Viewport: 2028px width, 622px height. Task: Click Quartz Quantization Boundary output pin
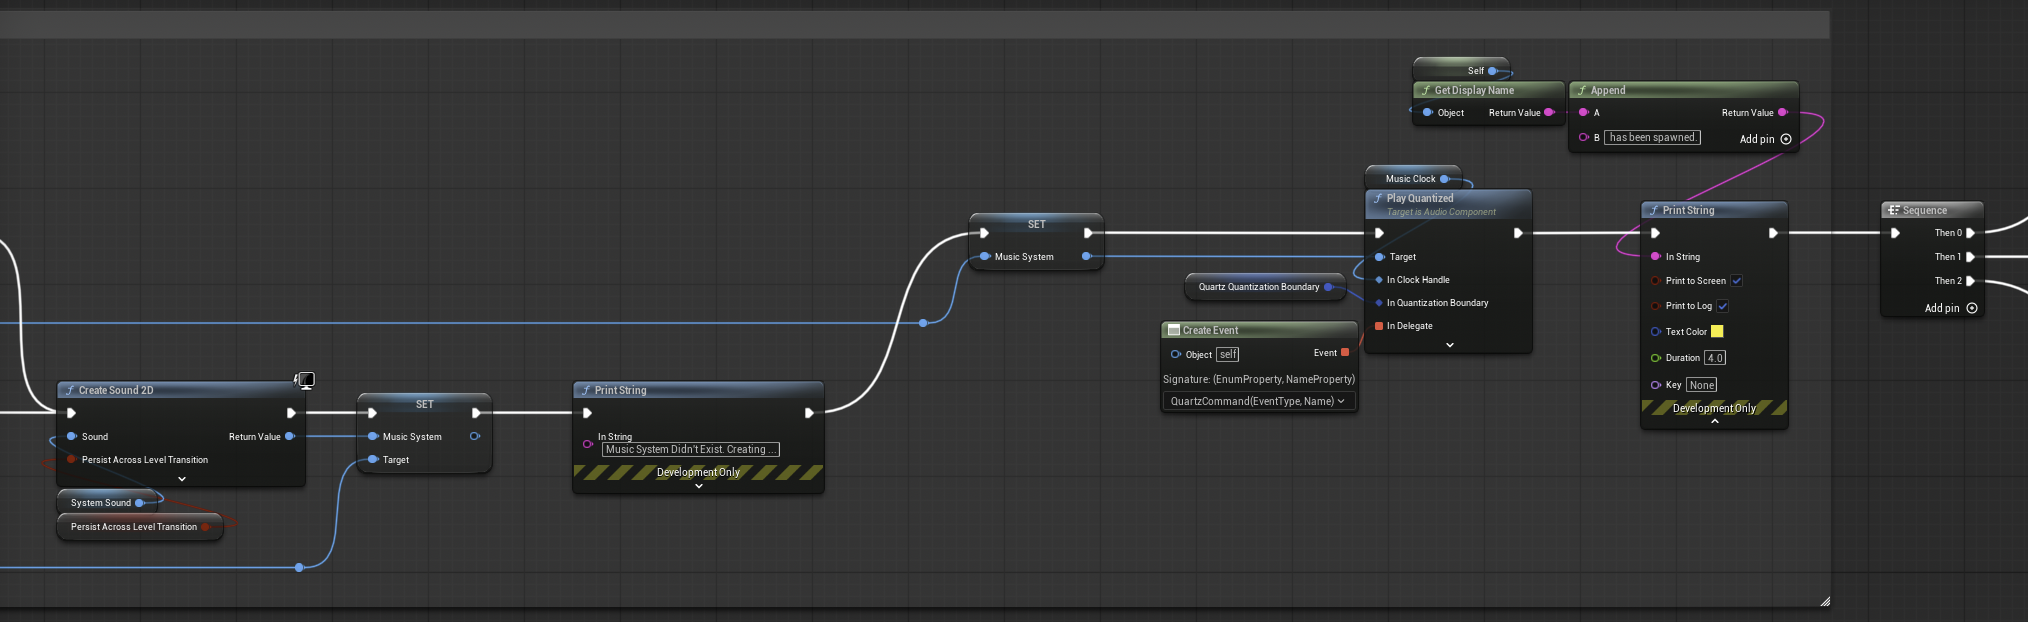coord(1329,287)
